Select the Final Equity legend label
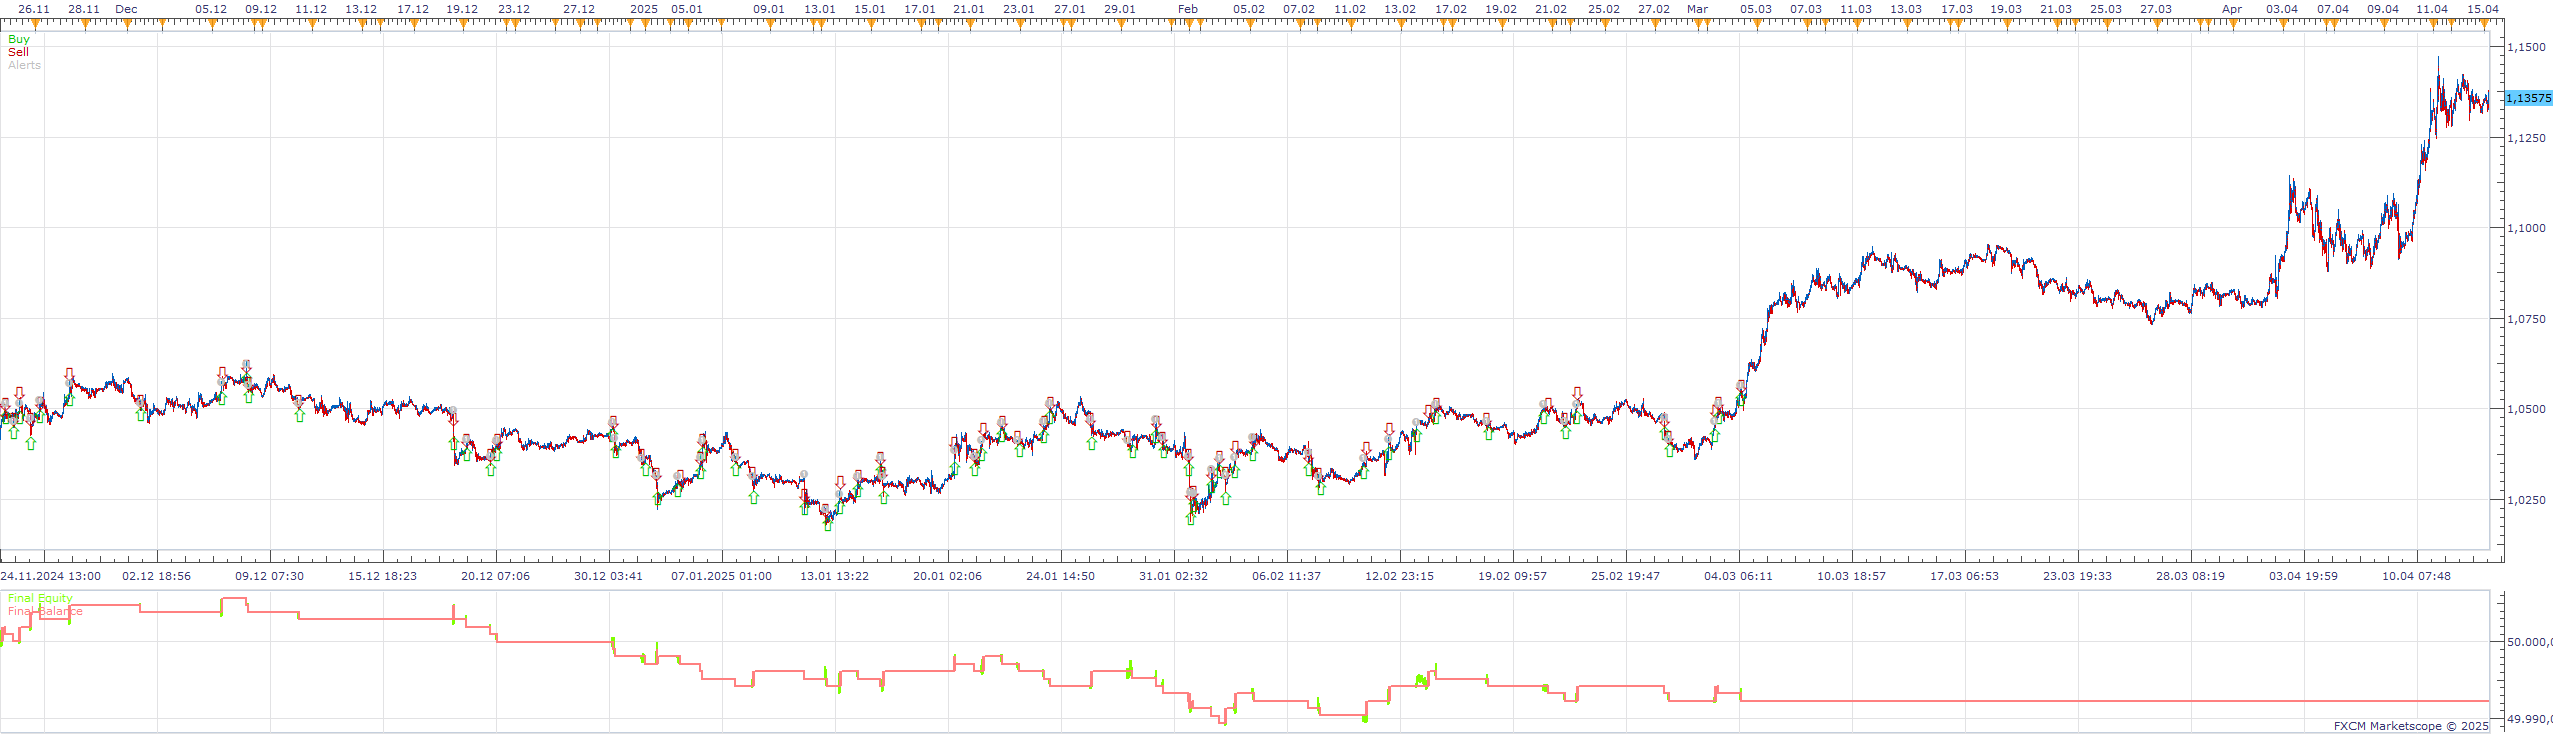Image resolution: width=2555 pixels, height=734 pixels. point(40,598)
